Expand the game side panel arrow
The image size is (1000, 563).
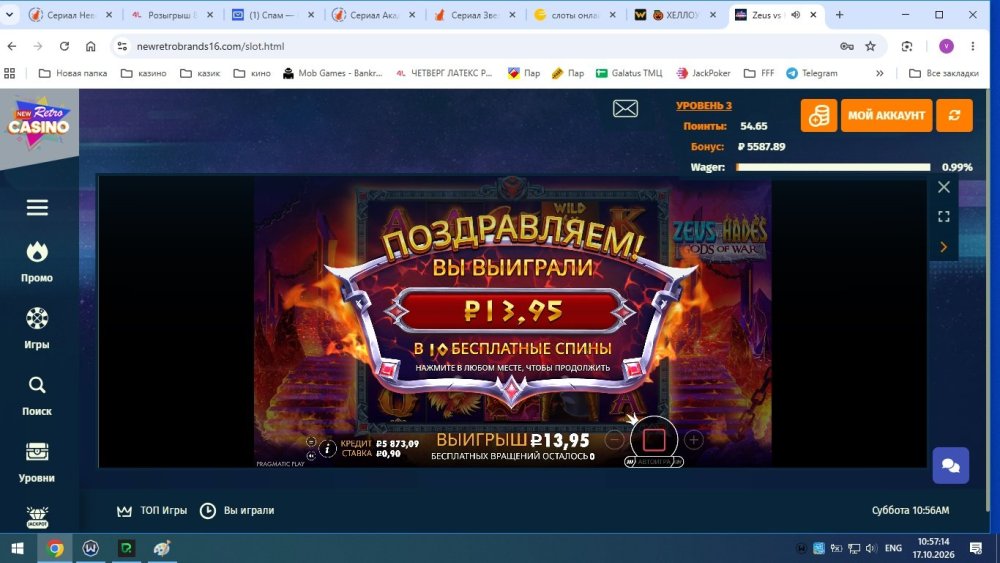click(x=944, y=247)
